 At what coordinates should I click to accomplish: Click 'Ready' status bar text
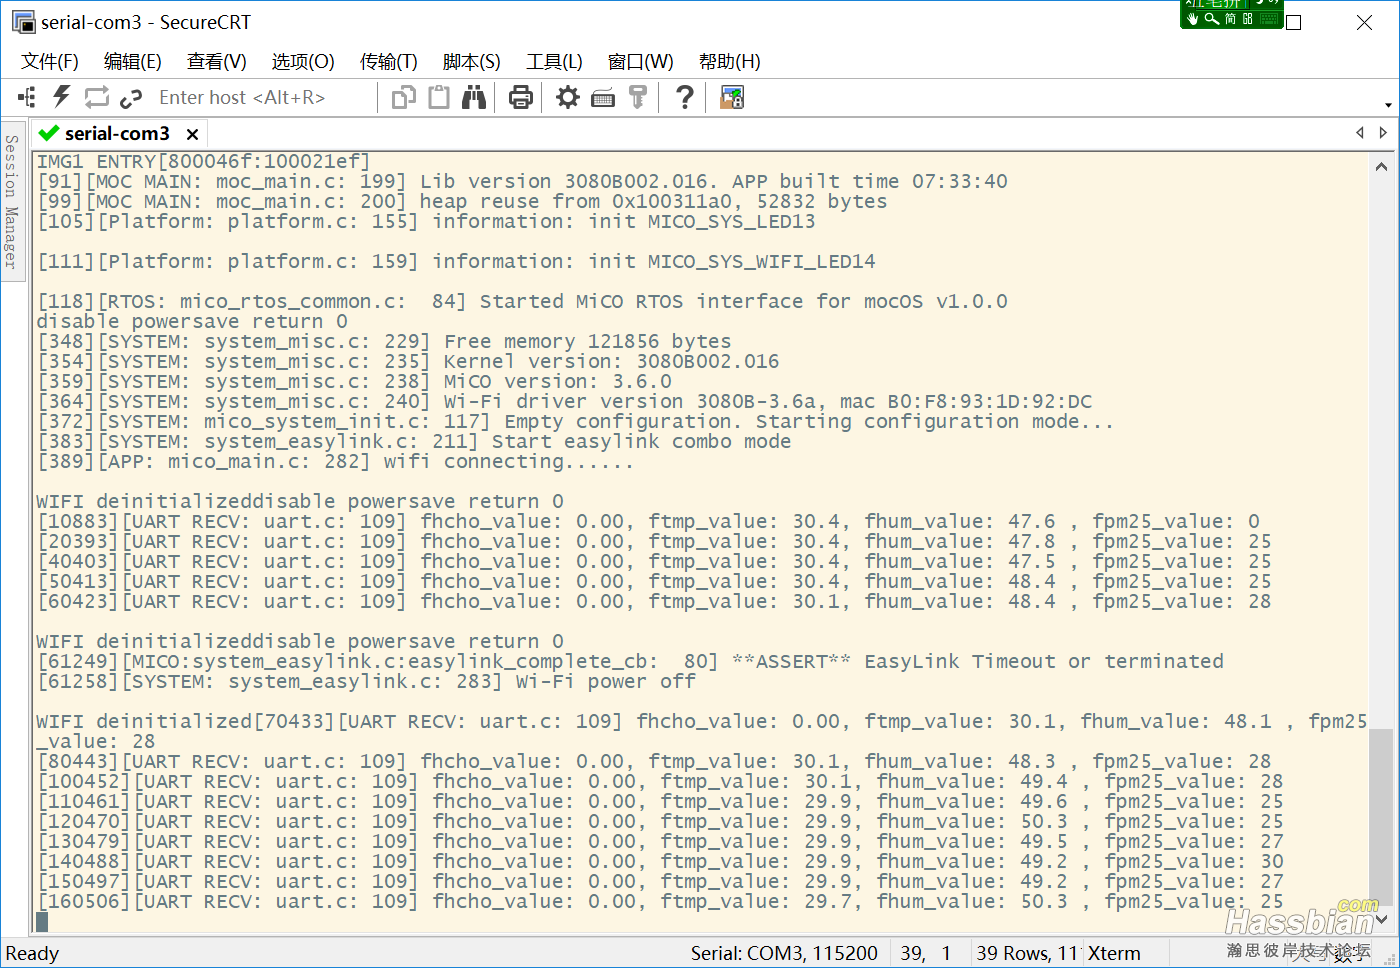point(33,953)
